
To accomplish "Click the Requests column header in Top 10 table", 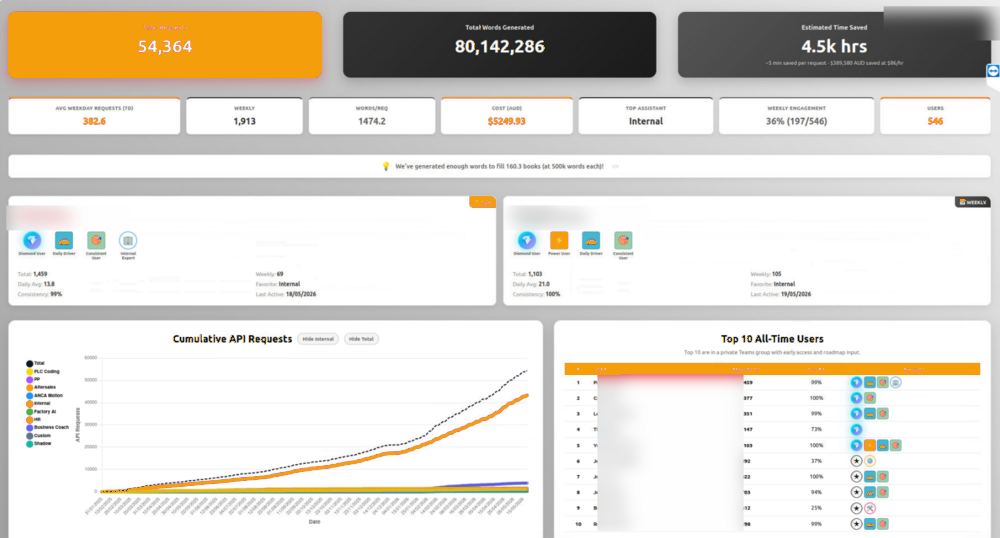I will 745,369.
